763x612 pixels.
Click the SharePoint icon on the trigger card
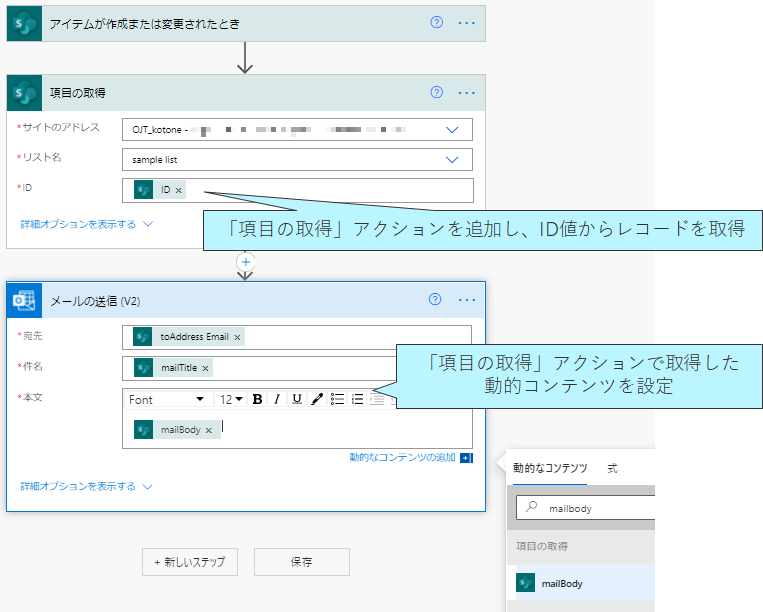(24, 23)
